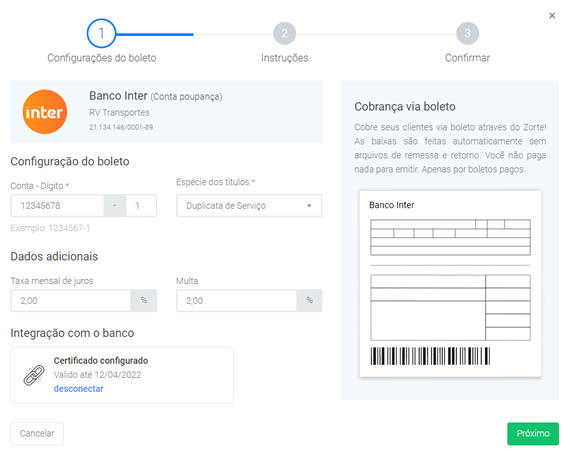Open the Espécie dos títulos dropdown
This screenshot has width=570, height=459.
click(x=249, y=206)
